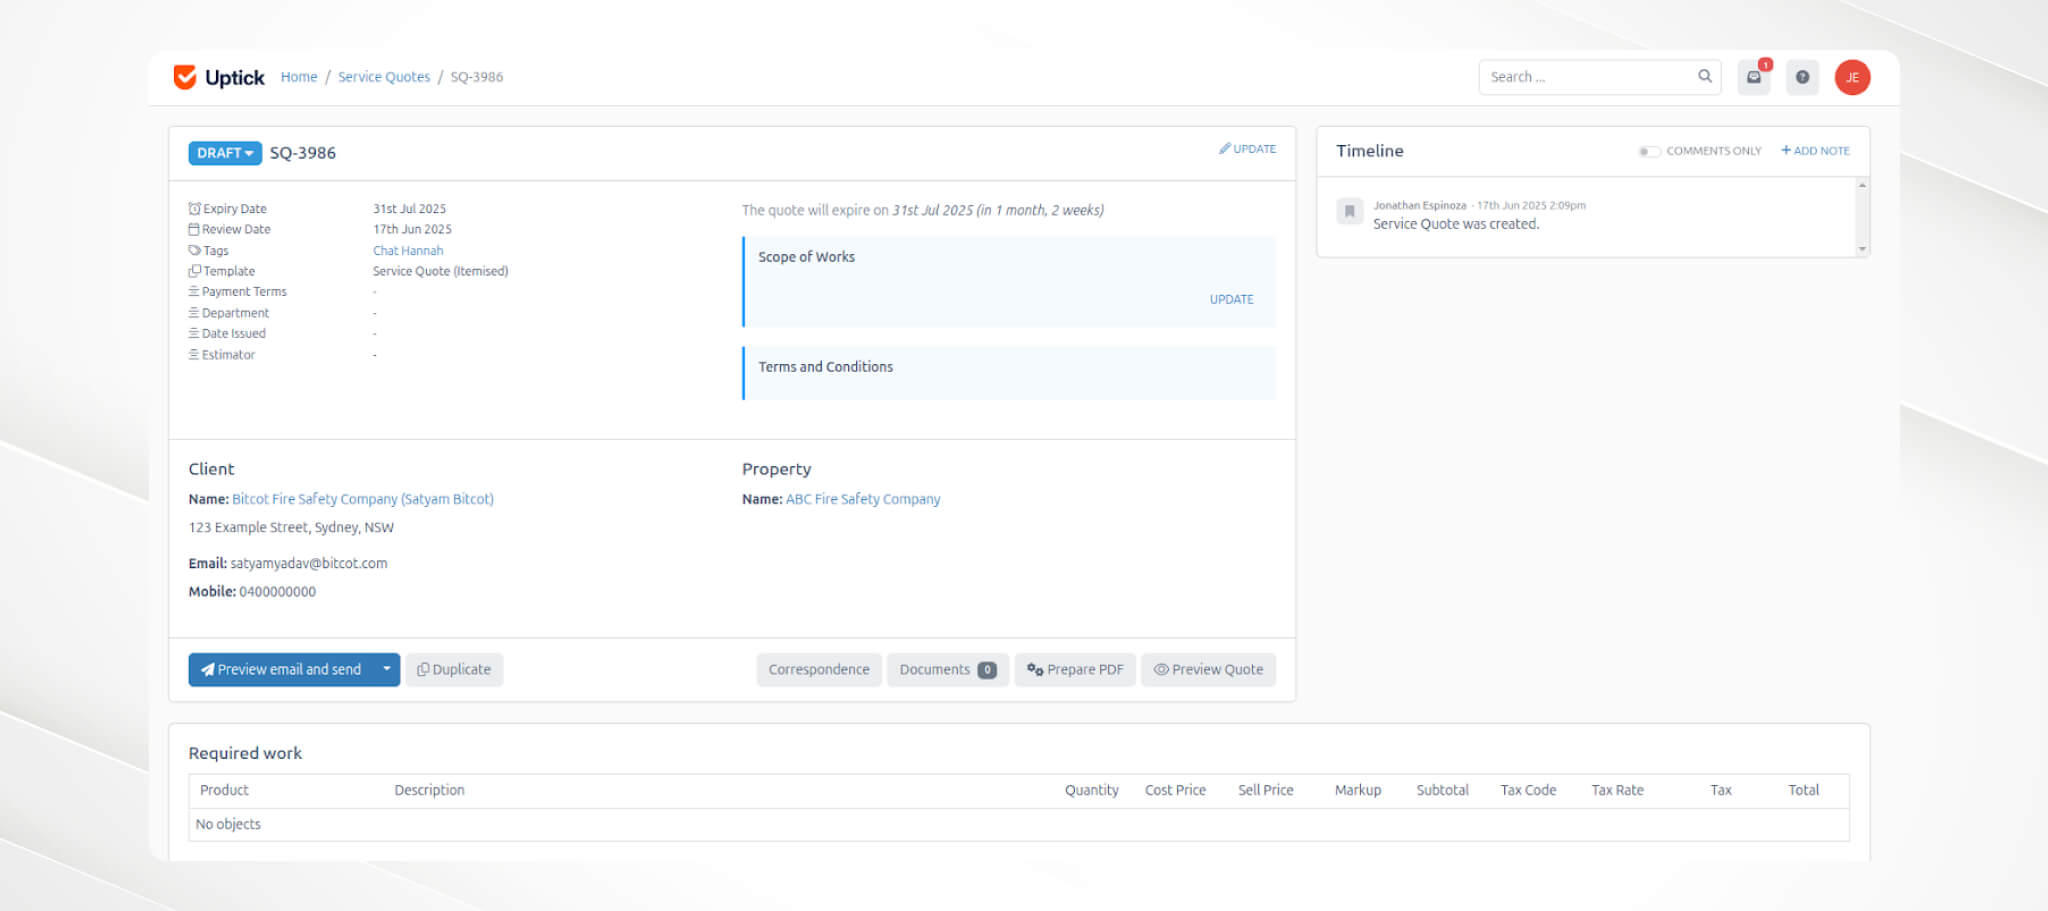This screenshot has height=911, width=2048.
Task: Click the Preview Quote eye icon
Action: (1161, 669)
